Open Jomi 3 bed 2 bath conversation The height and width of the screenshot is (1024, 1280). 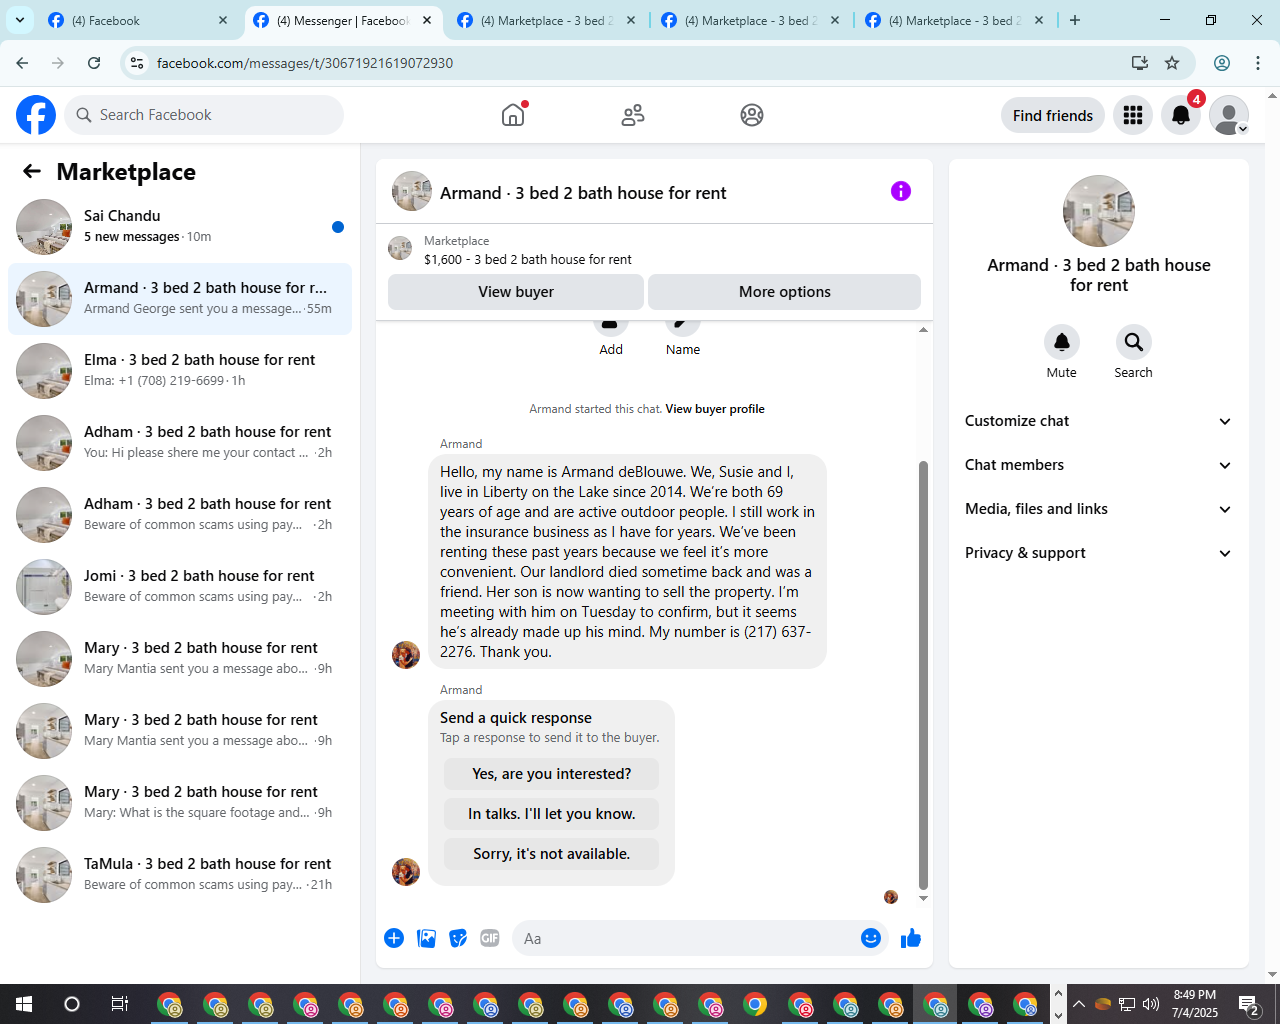(x=180, y=587)
